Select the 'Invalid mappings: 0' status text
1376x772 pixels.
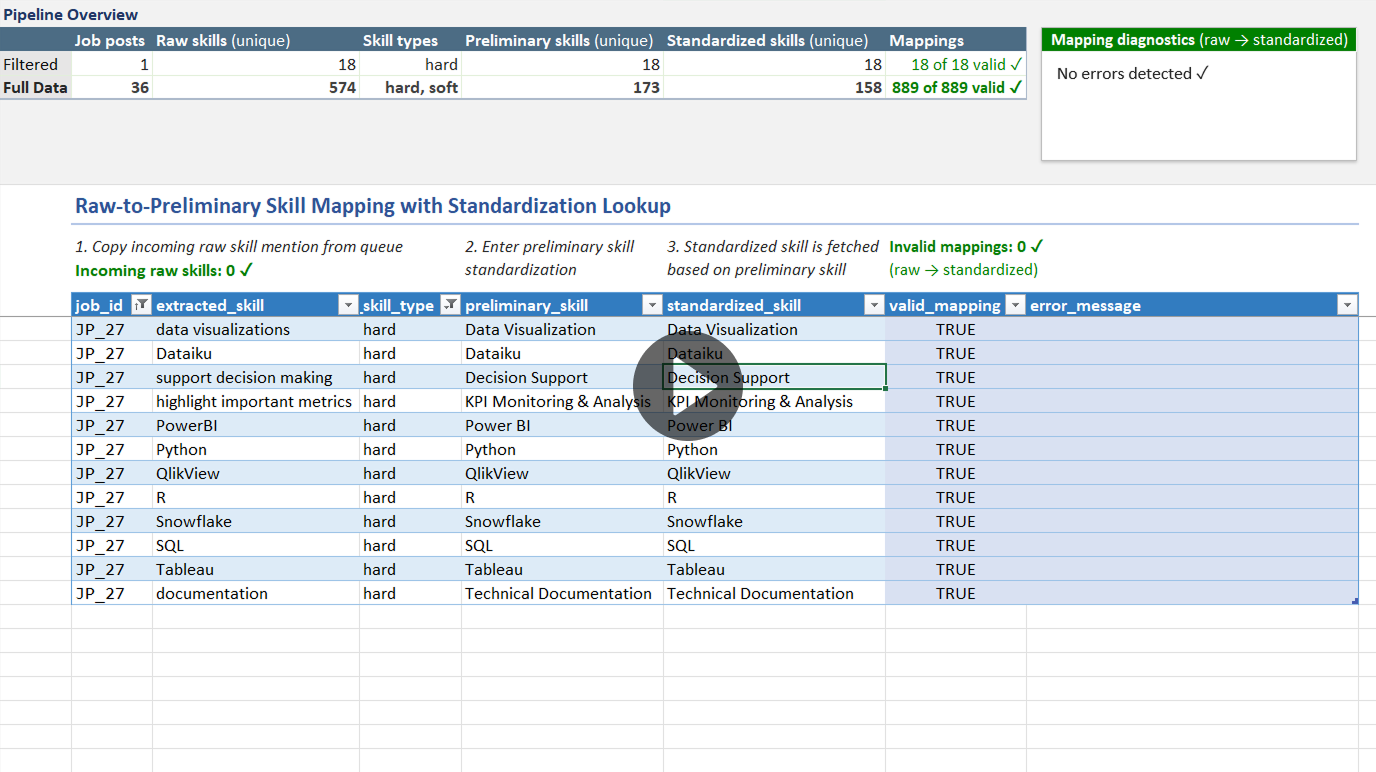click(x=966, y=246)
